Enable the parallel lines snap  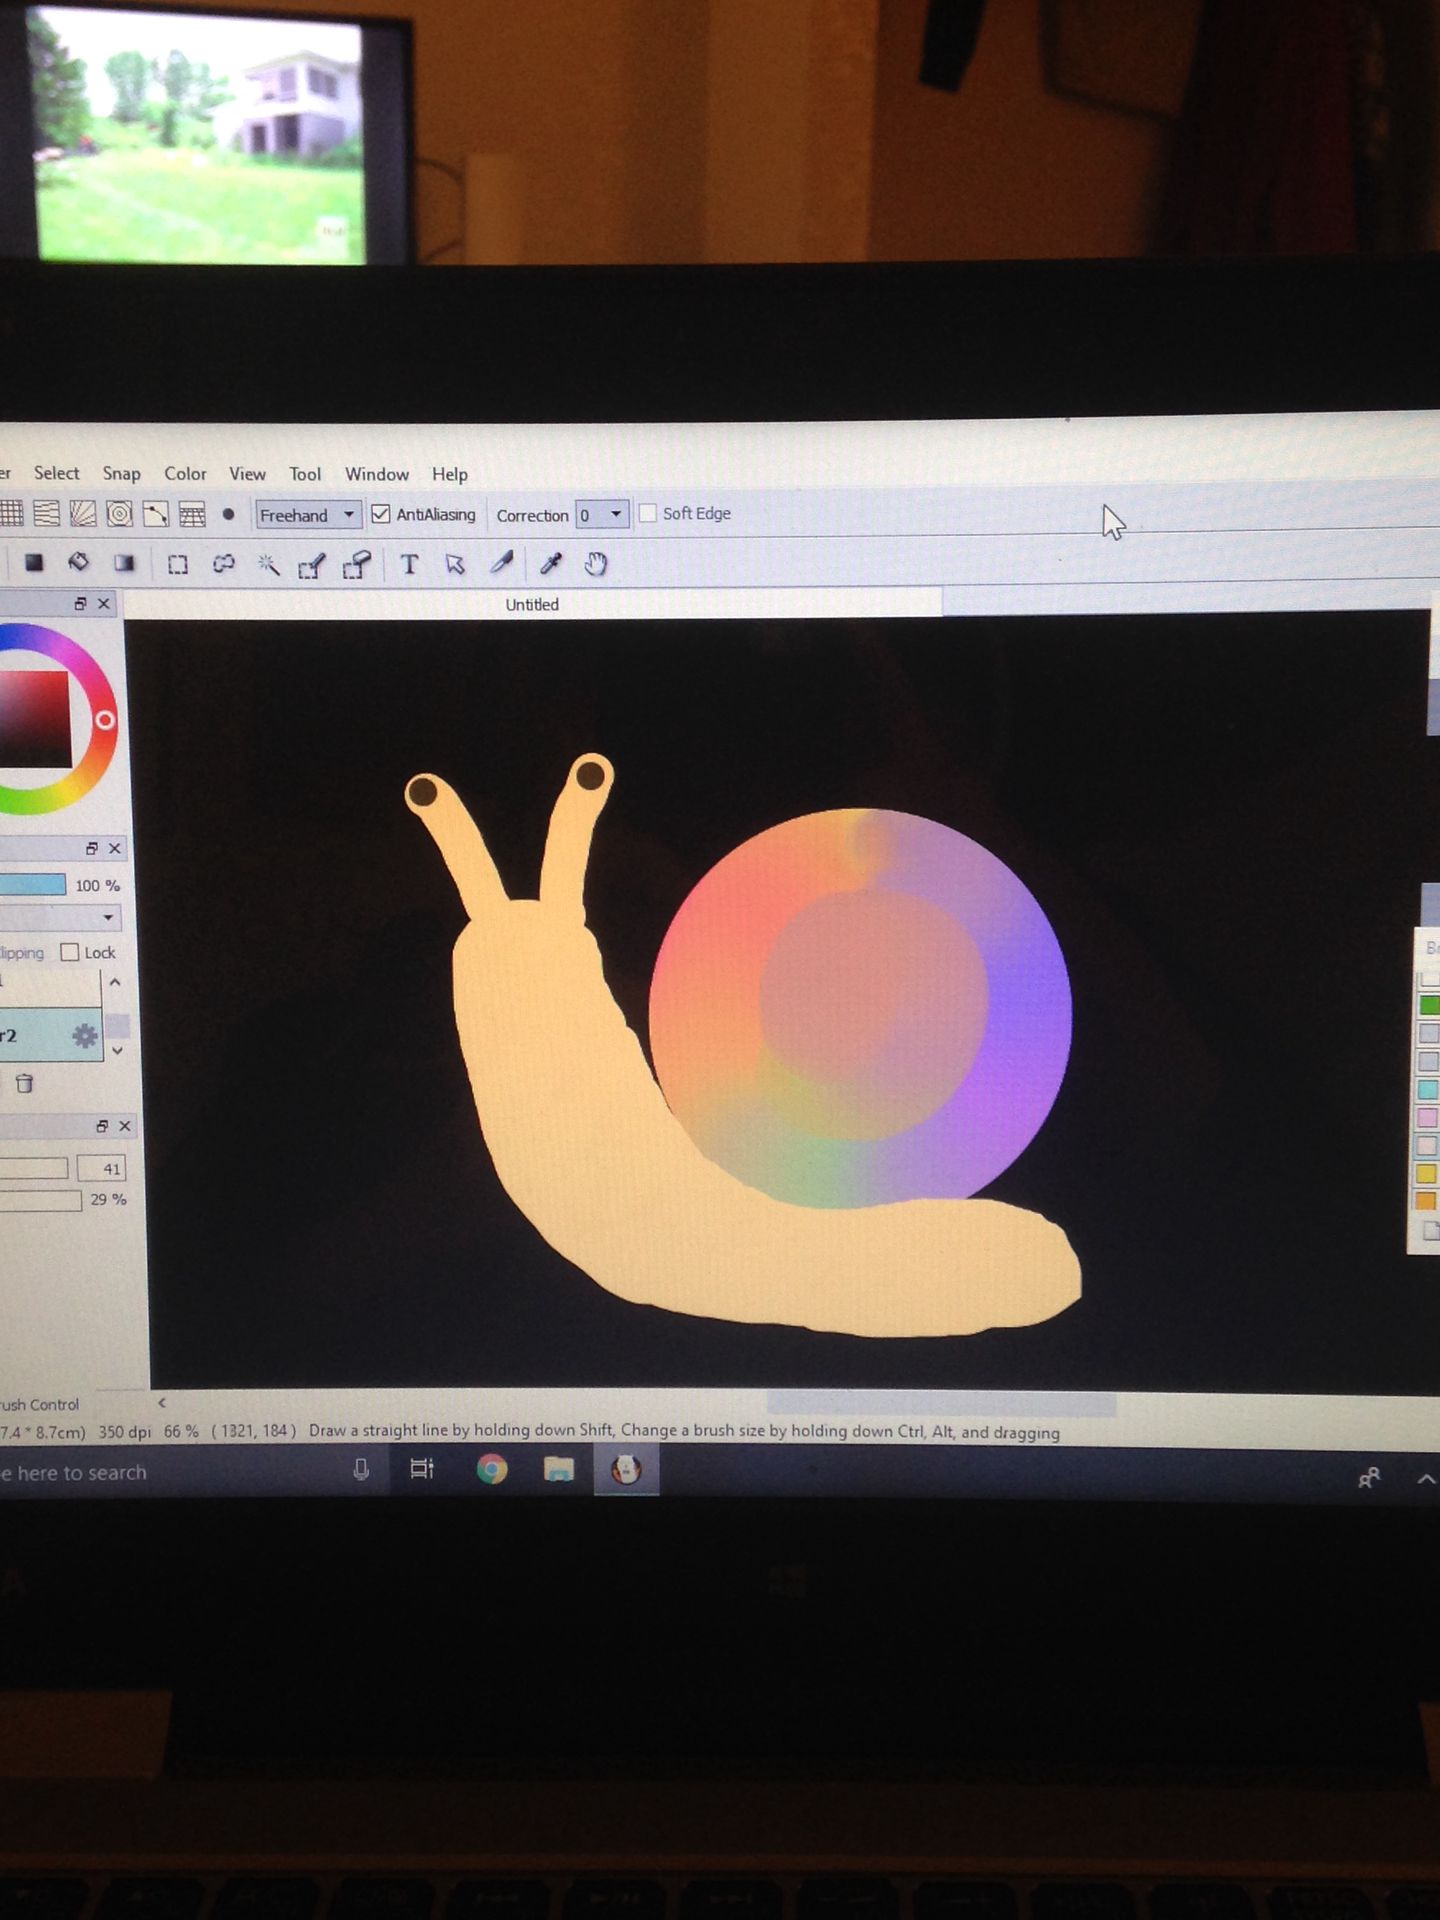pyautogui.click(x=46, y=514)
